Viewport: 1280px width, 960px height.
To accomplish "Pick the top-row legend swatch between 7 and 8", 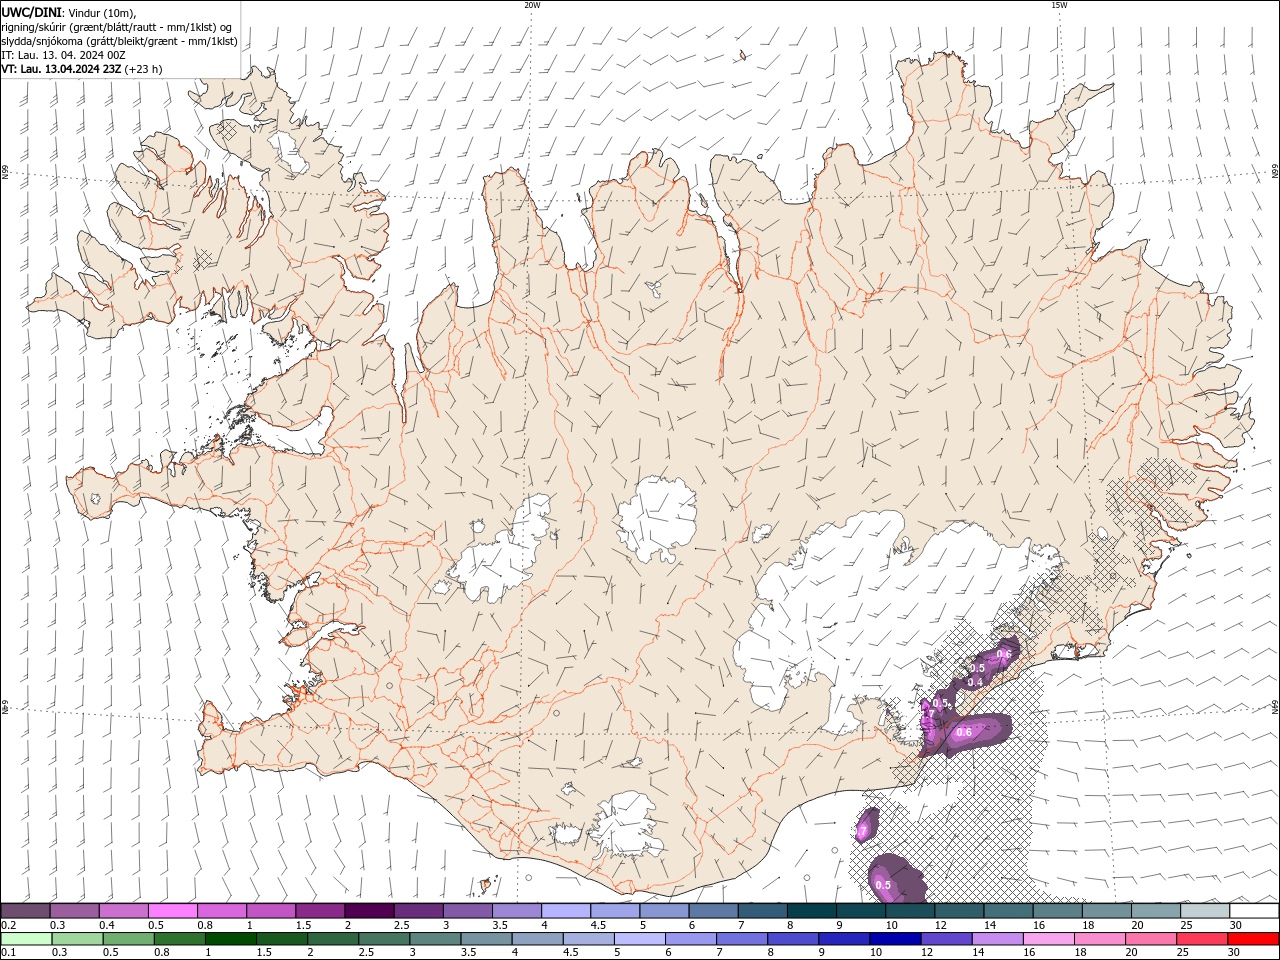I will click(762, 911).
